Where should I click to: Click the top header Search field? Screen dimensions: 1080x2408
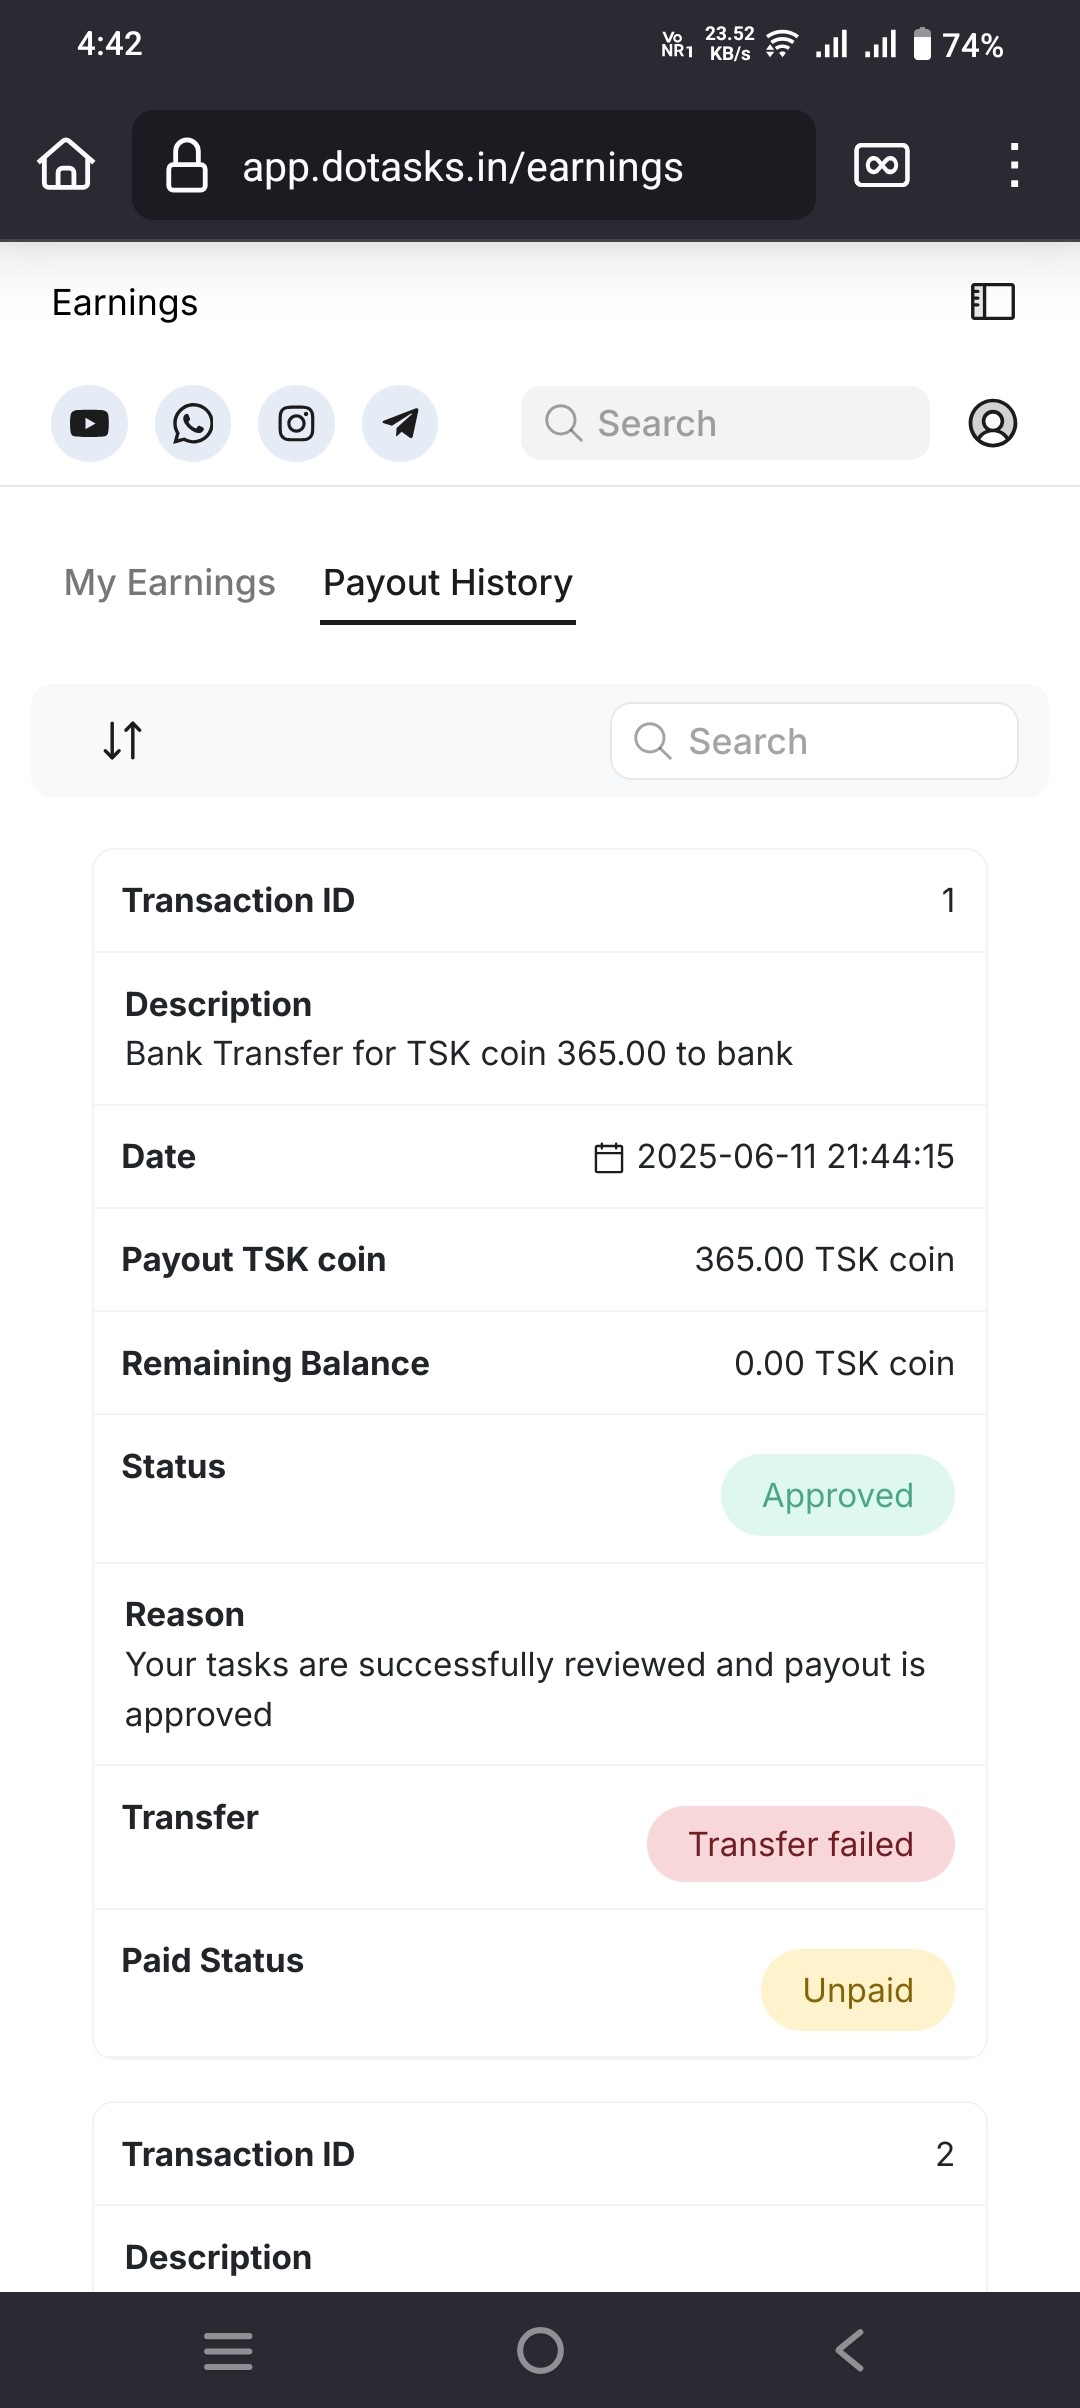(725, 423)
